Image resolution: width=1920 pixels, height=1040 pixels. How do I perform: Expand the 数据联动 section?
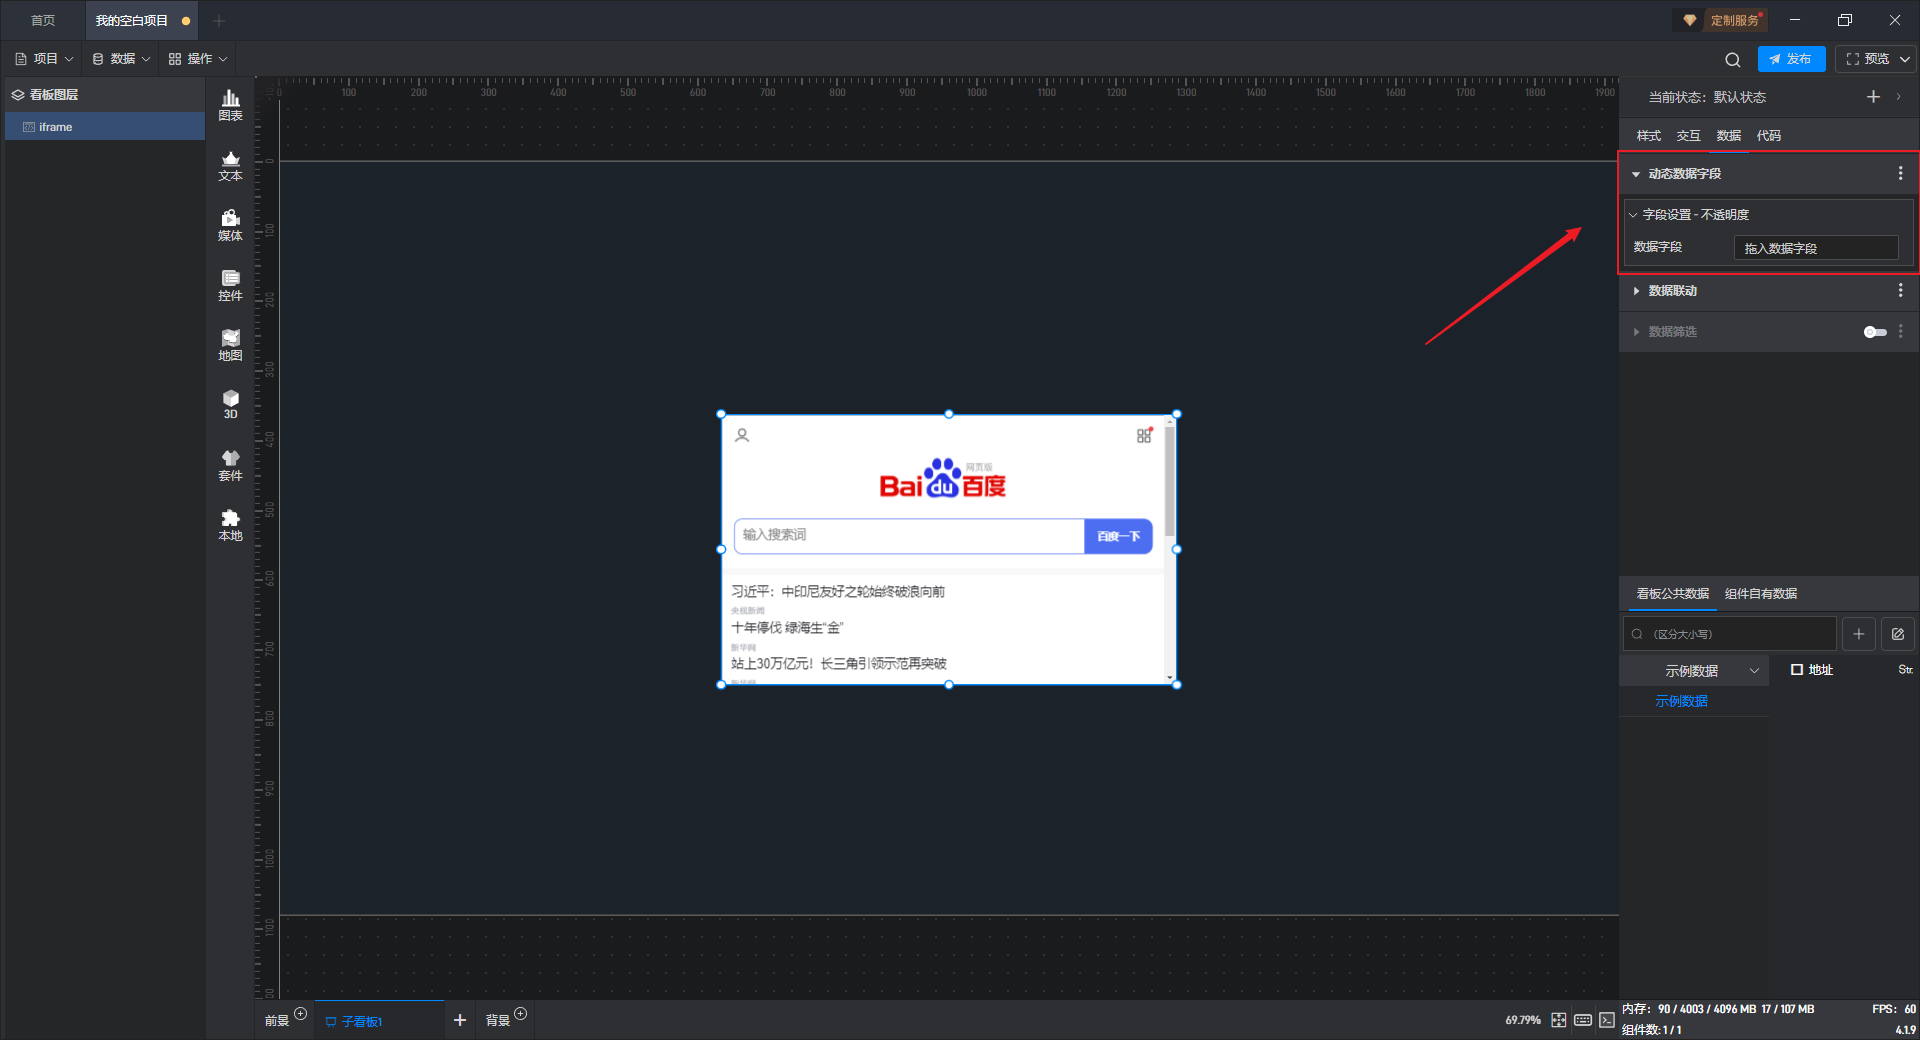1636,291
